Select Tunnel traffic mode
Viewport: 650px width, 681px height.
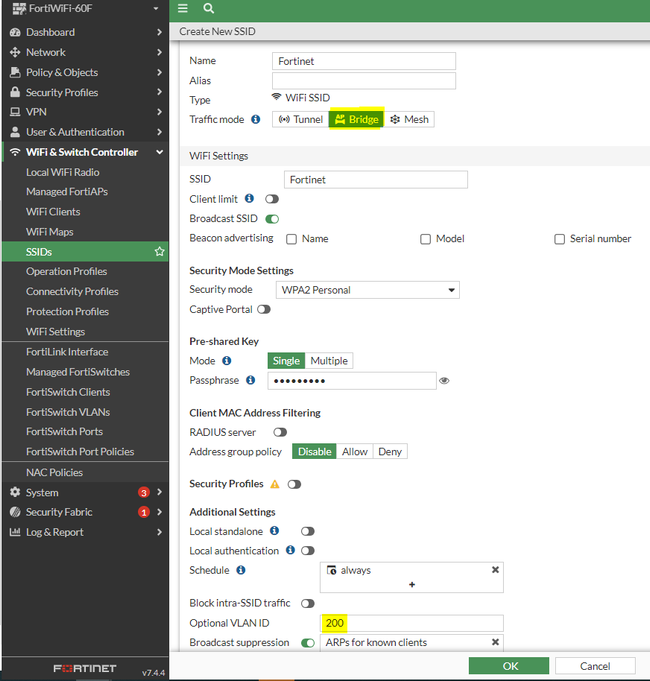click(300, 119)
